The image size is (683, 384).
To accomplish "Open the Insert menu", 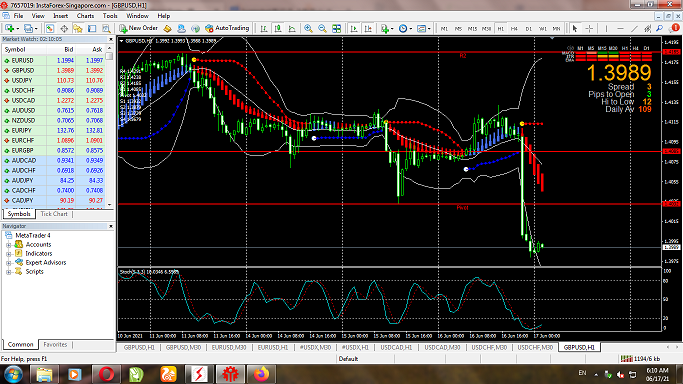I will (61, 16).
